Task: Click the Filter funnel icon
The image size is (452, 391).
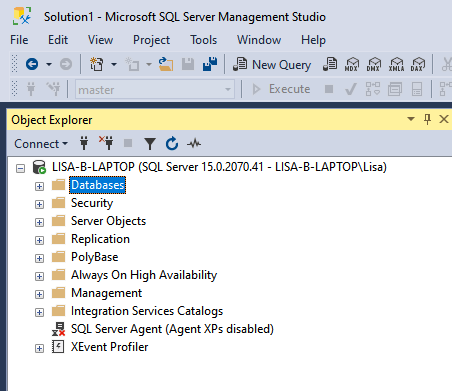Action: click(150, 144)
